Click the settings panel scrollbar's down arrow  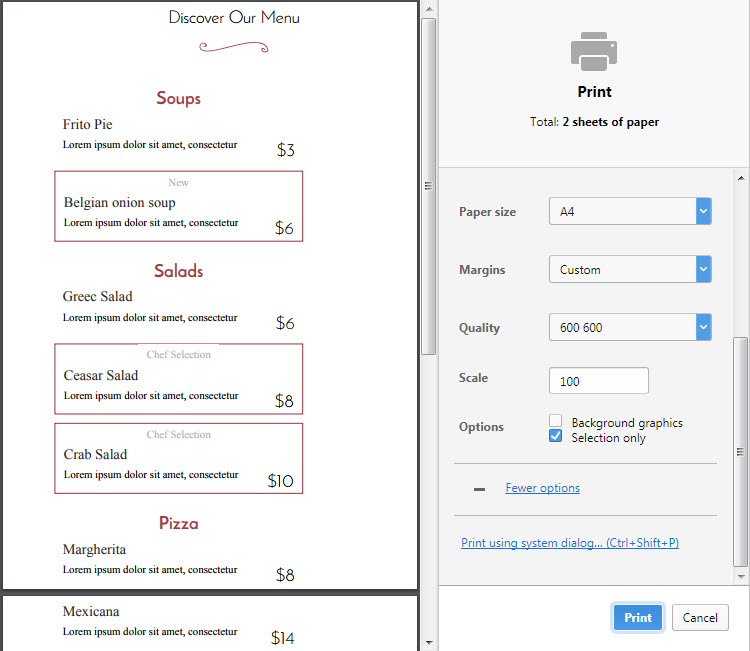pyautogui.click(x=741, y=577)
